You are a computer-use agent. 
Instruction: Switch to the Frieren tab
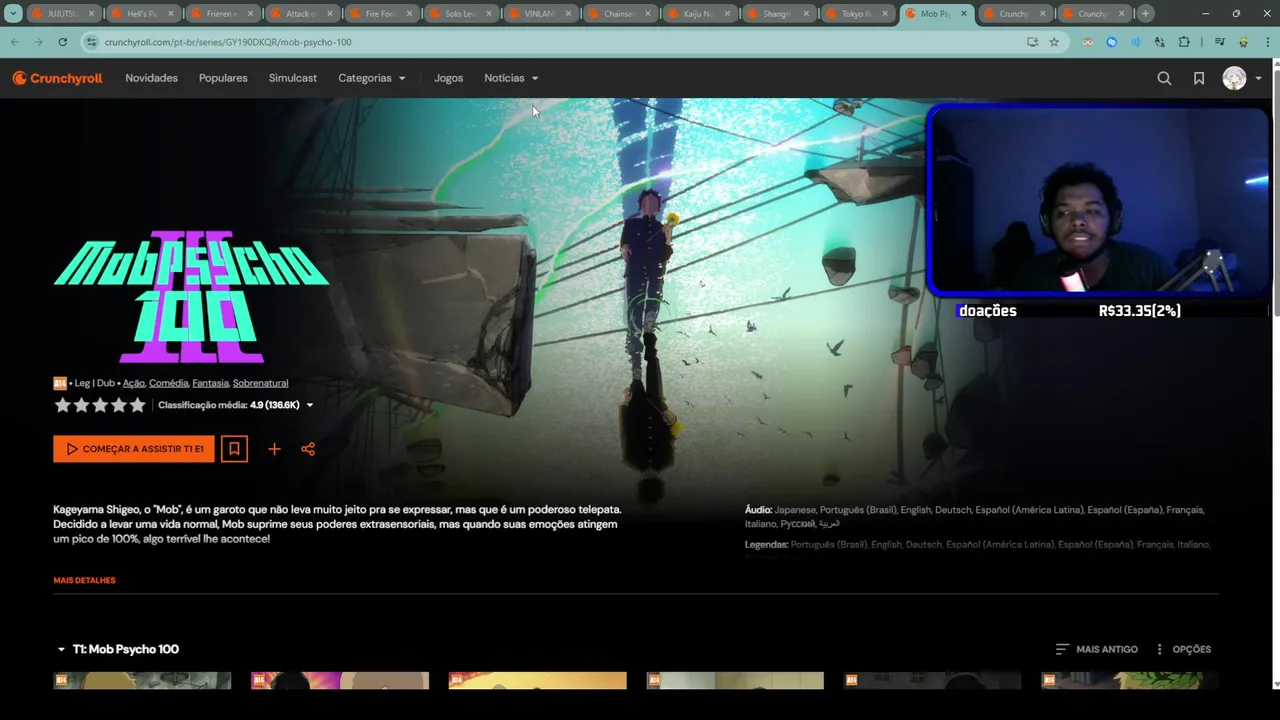point(222,14)
